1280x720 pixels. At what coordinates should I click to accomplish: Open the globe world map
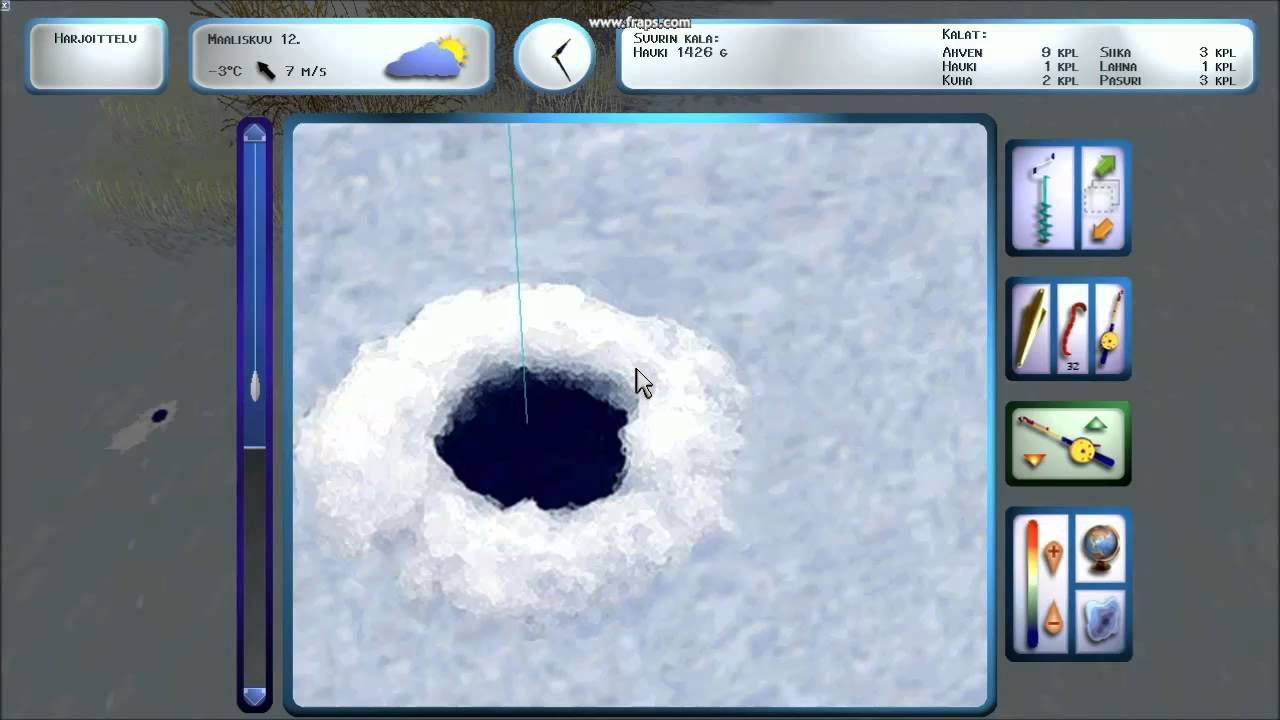tap(1100, 549)
